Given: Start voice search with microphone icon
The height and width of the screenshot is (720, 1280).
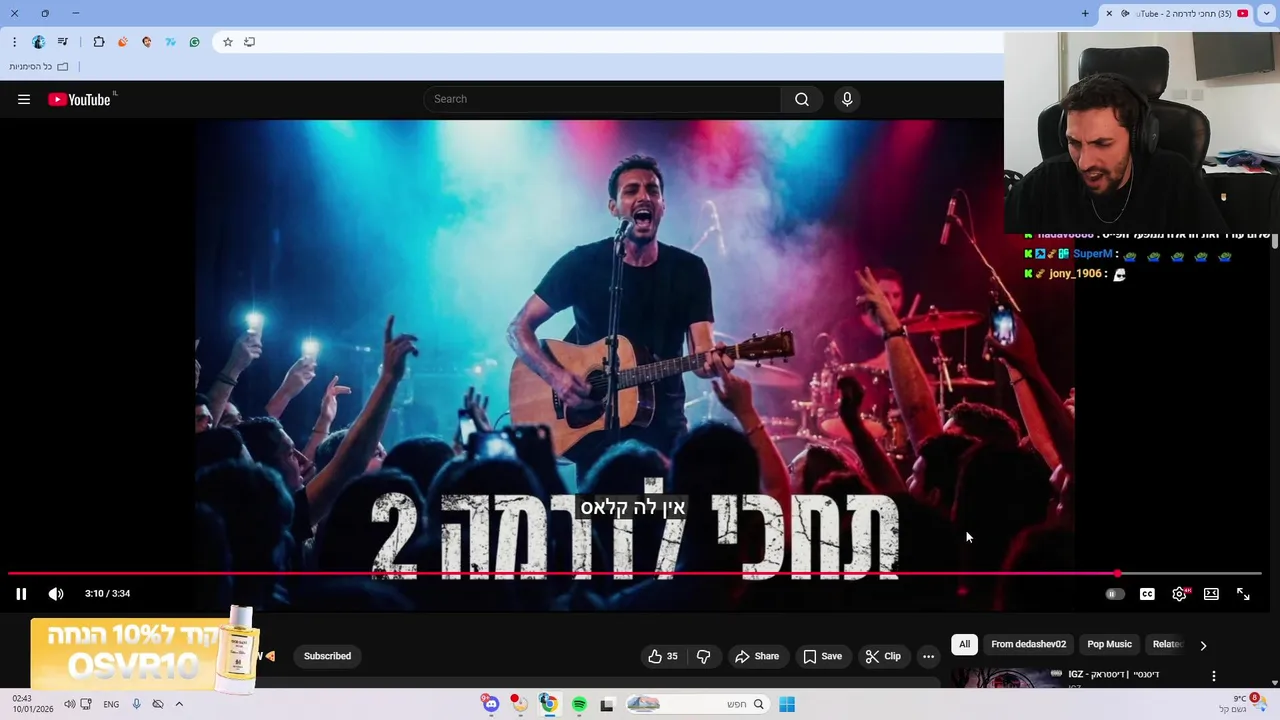Looking at the screenshot, I should (847, 99).
